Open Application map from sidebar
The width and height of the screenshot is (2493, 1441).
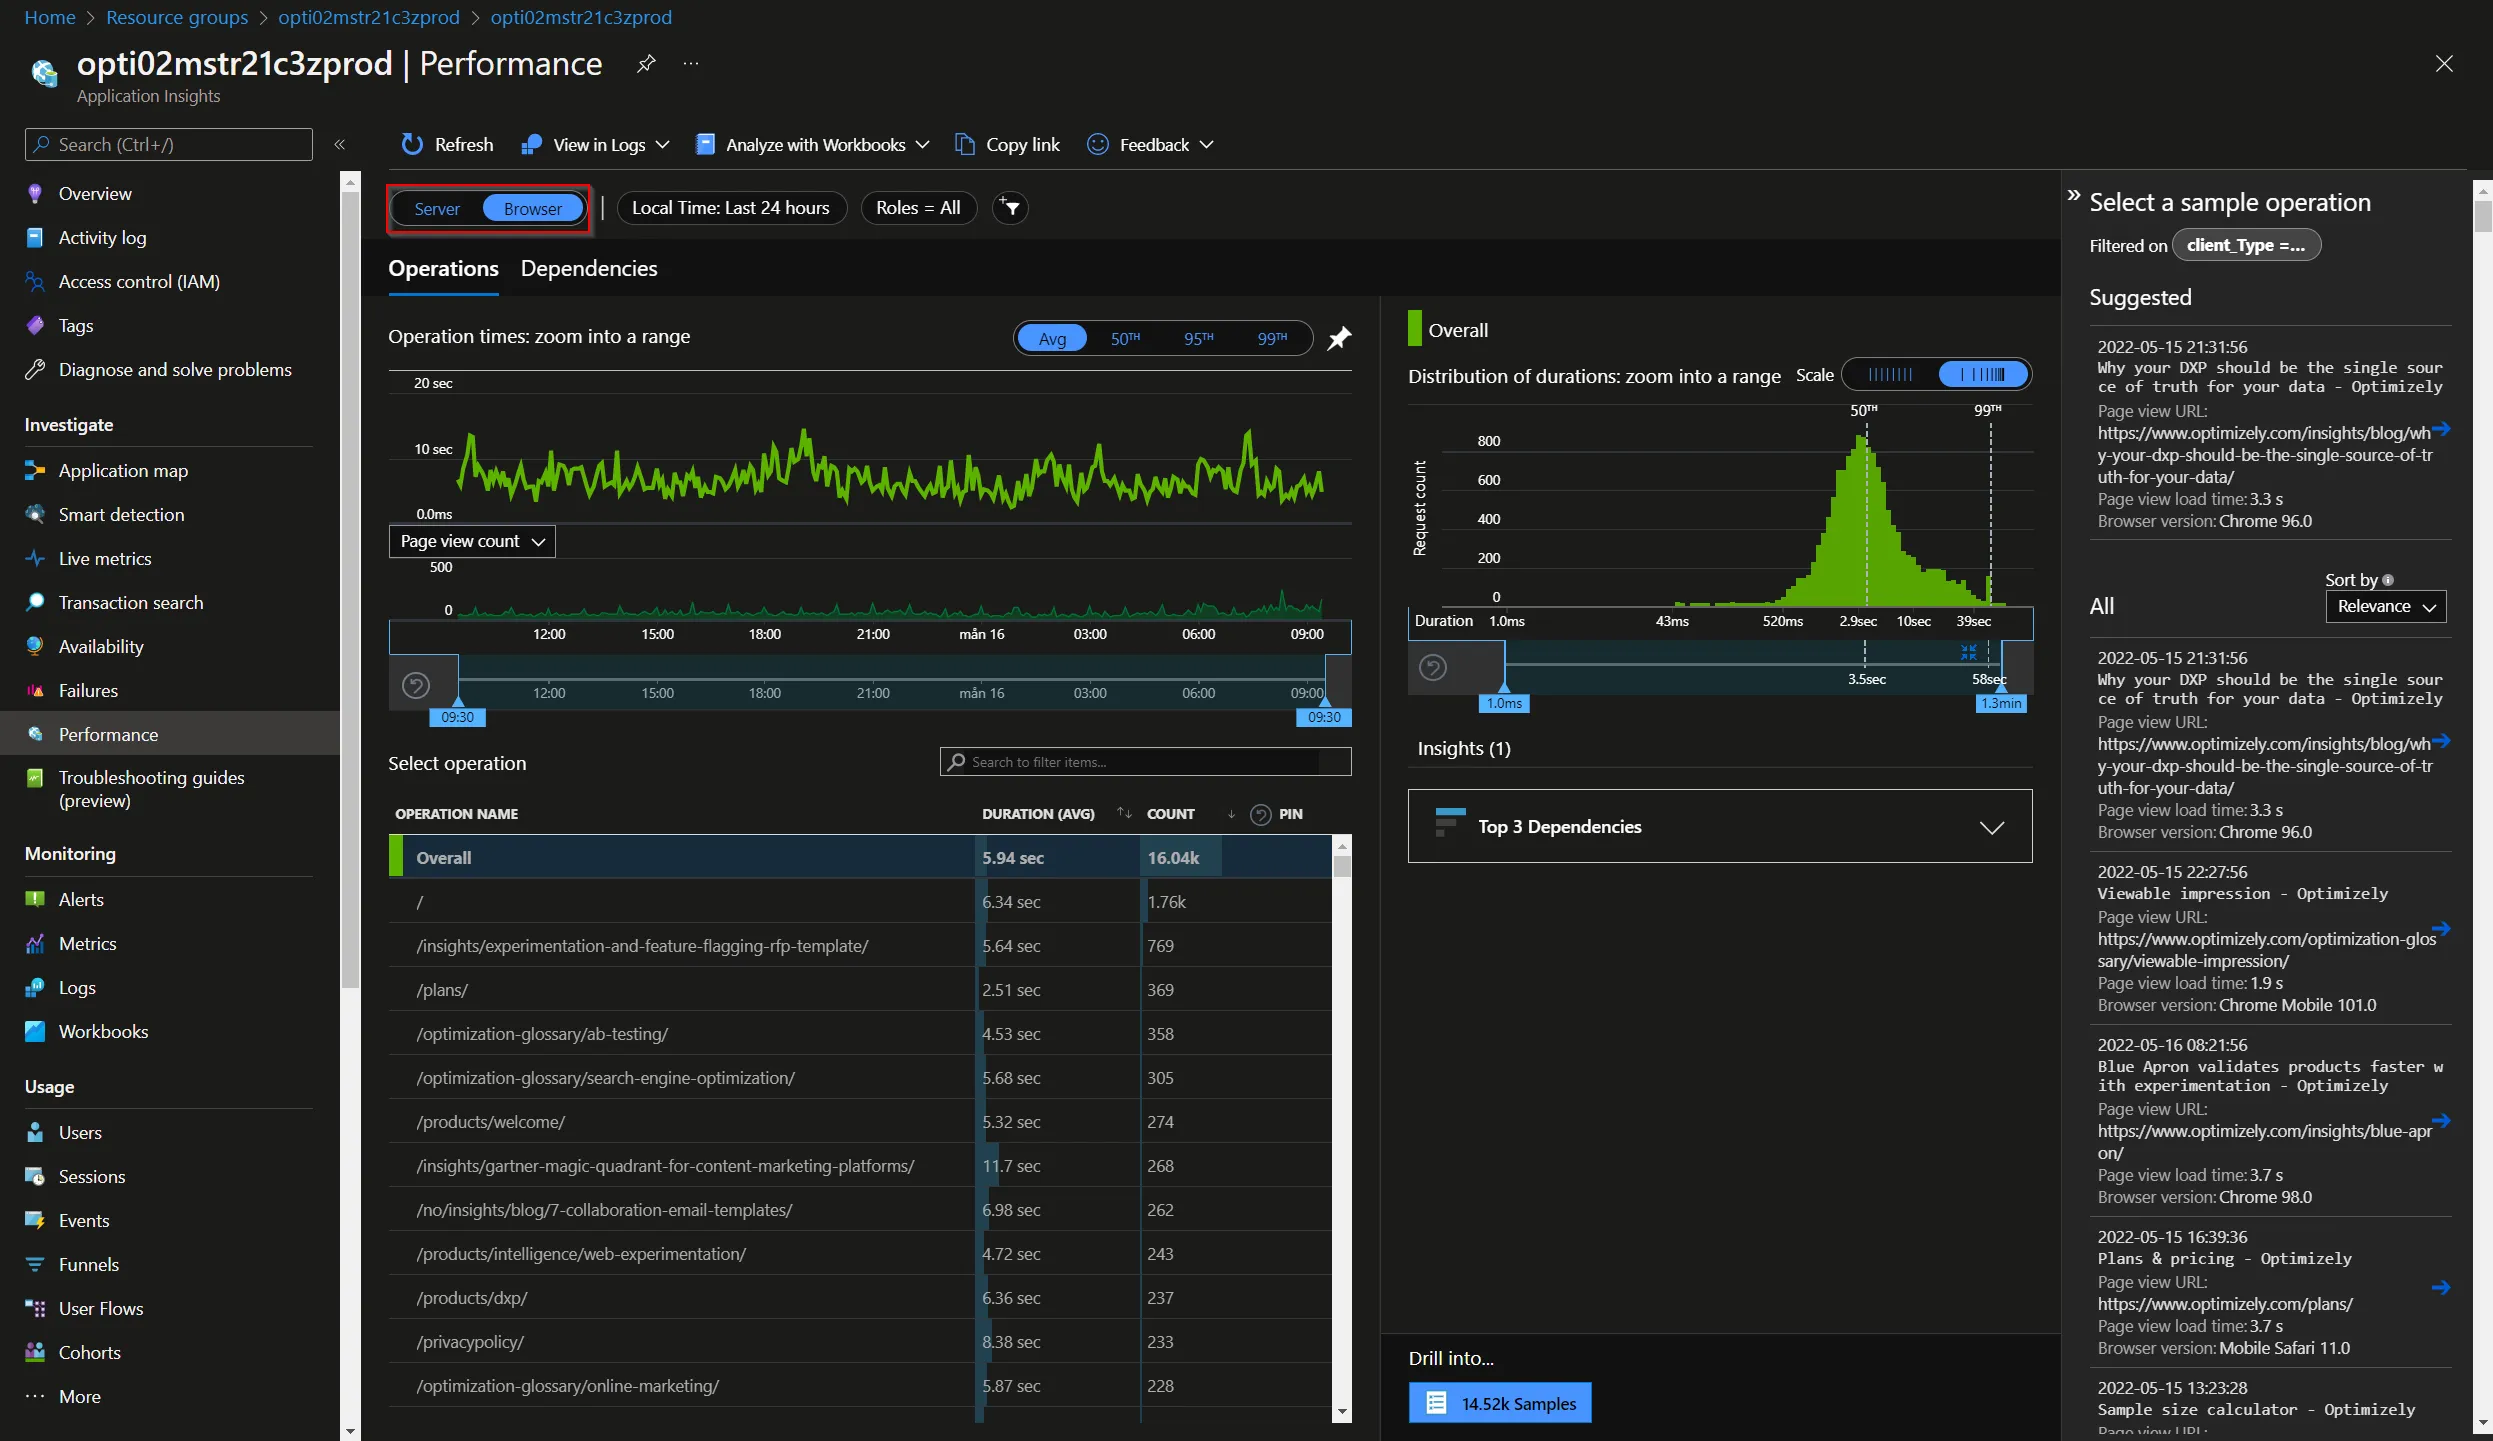(x=123, y=470)
